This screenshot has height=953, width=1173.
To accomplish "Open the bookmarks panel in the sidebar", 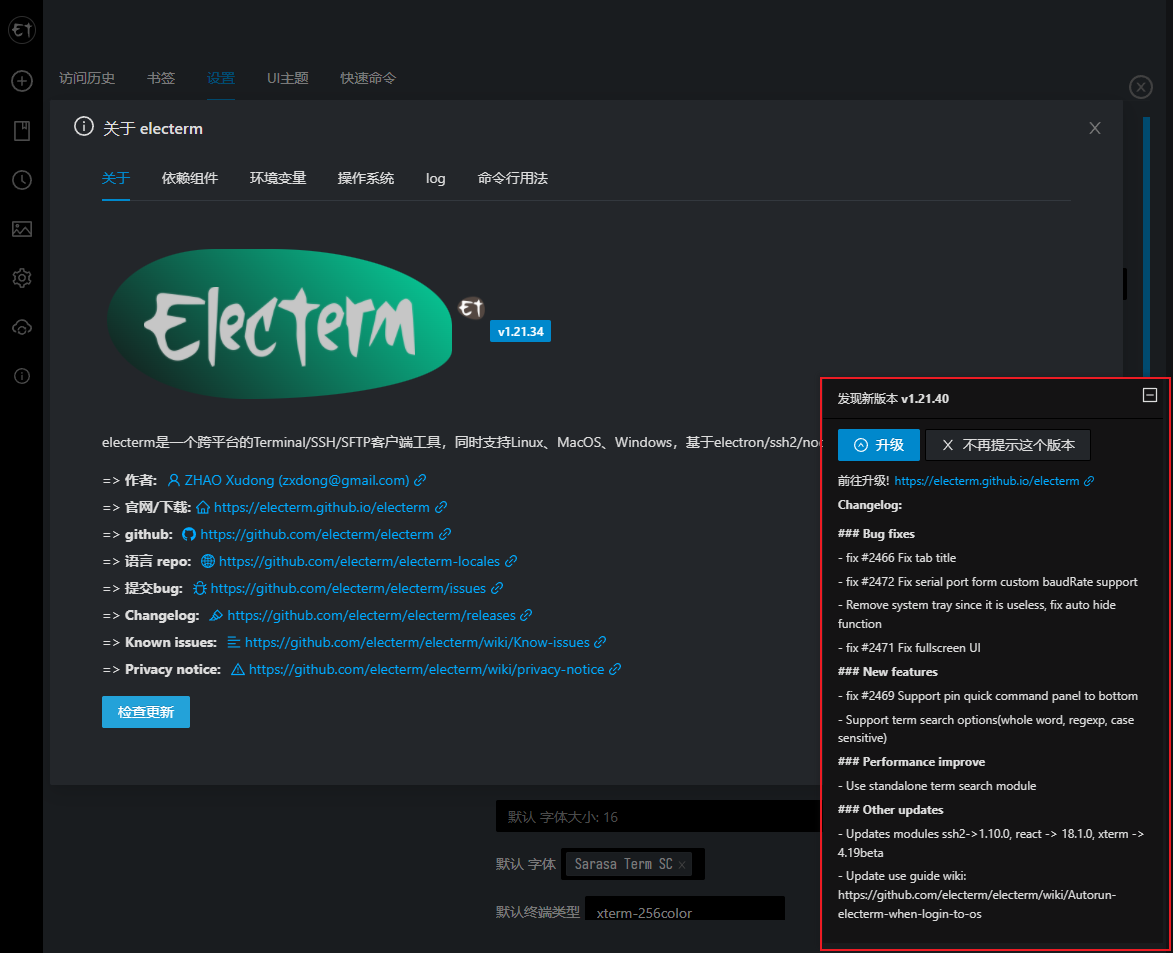I will pyautogui.click(x=21, y=130).
